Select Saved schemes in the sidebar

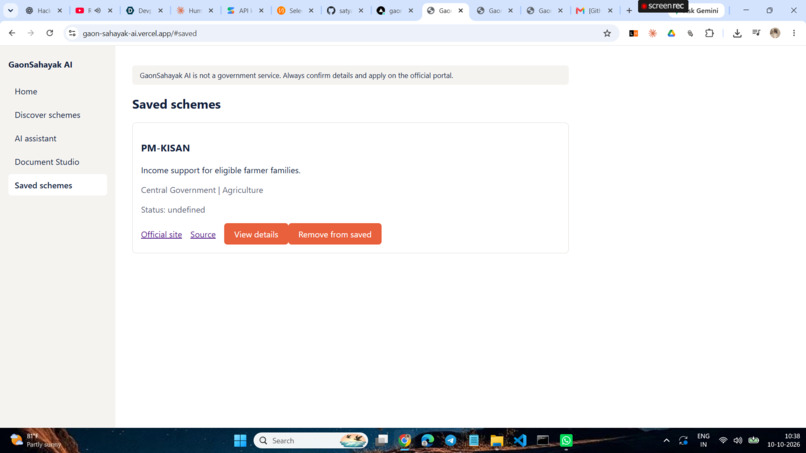[x=57, y=185]
